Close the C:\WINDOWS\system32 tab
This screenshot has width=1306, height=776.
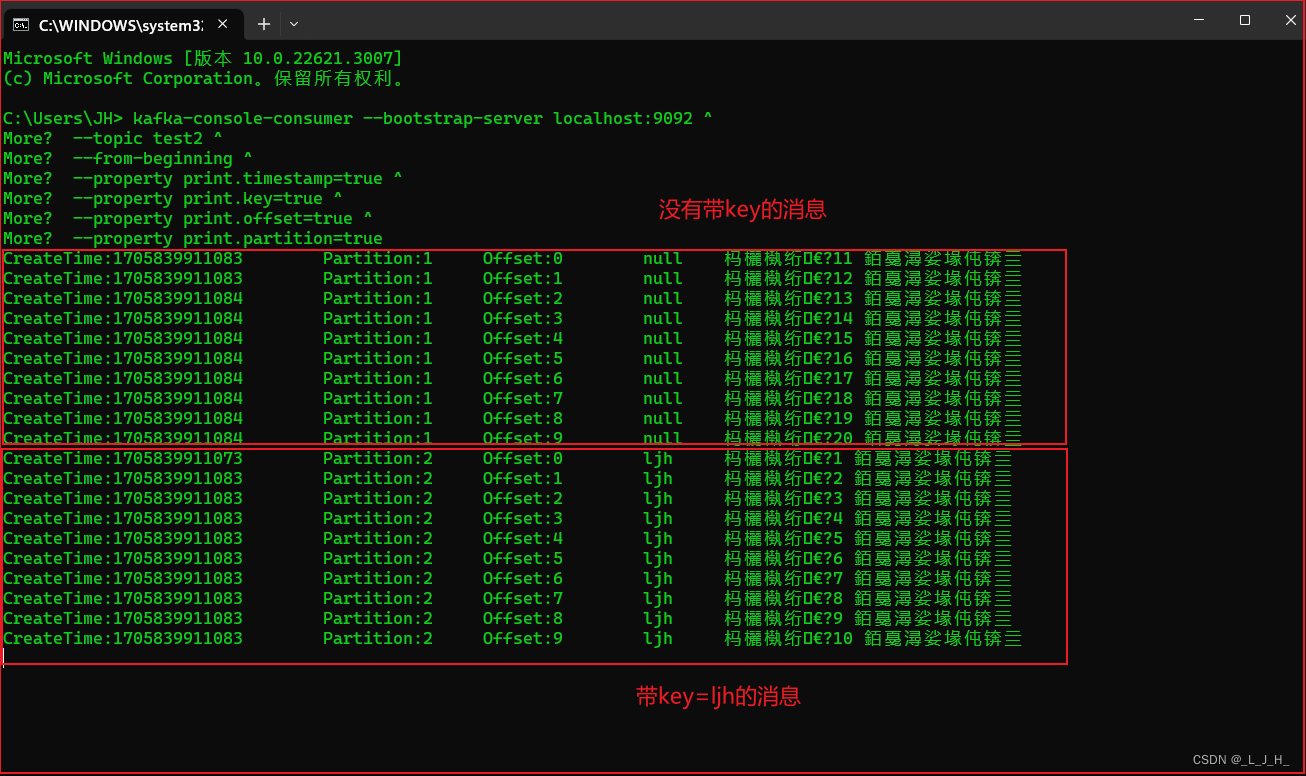coord(221,24)
